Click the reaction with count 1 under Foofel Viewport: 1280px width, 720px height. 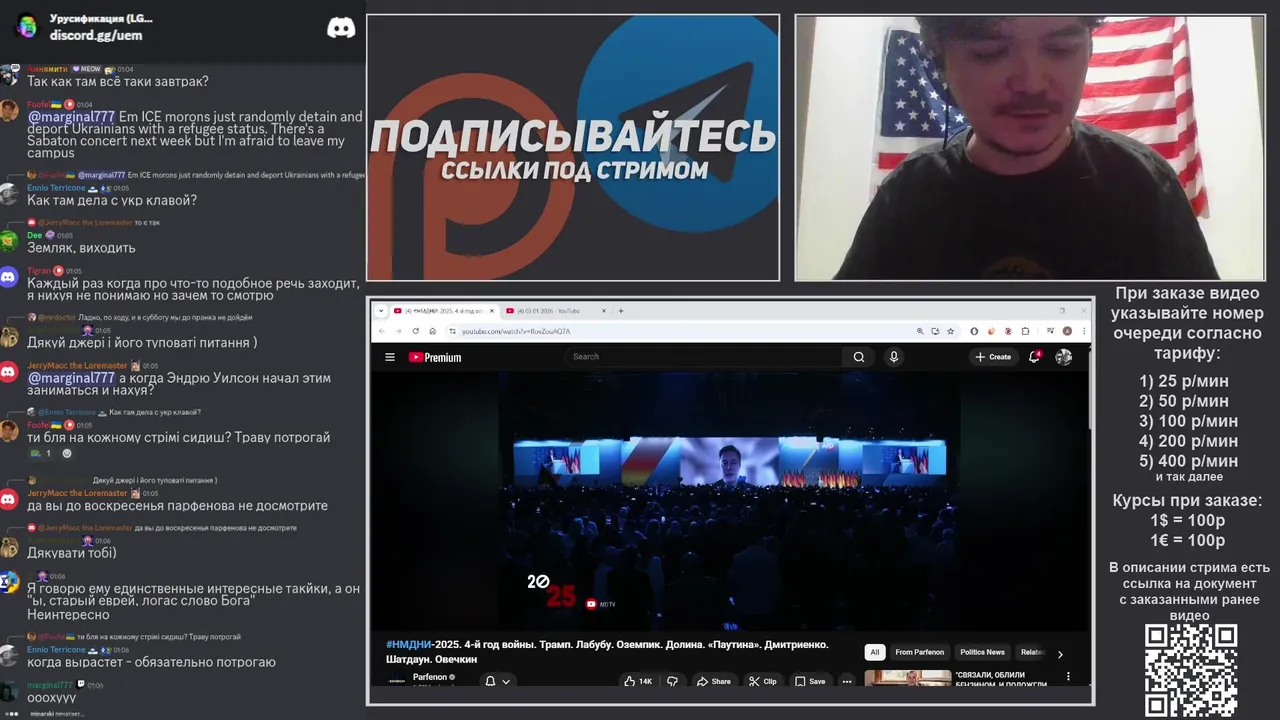pyautogui.click(x=40, y=453)
